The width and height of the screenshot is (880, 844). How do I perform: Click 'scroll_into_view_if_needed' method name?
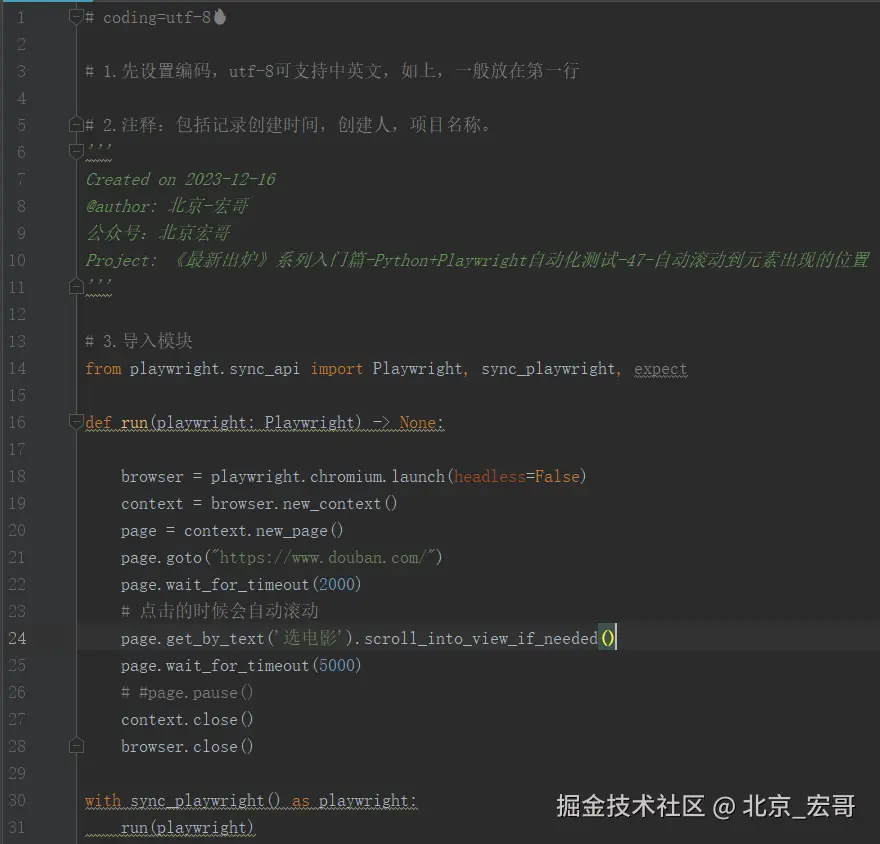[481, 638]
